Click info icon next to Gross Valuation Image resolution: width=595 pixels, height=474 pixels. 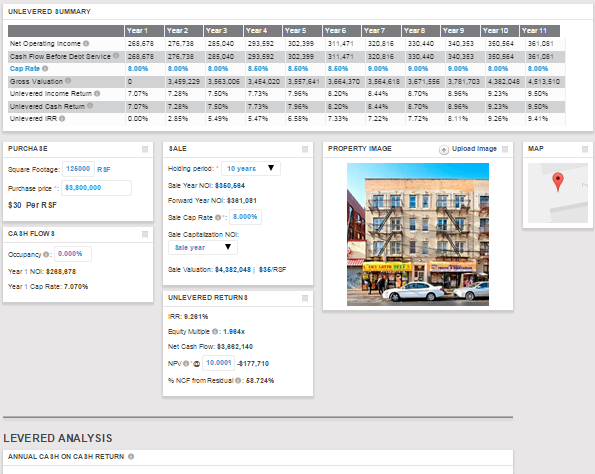68,80
